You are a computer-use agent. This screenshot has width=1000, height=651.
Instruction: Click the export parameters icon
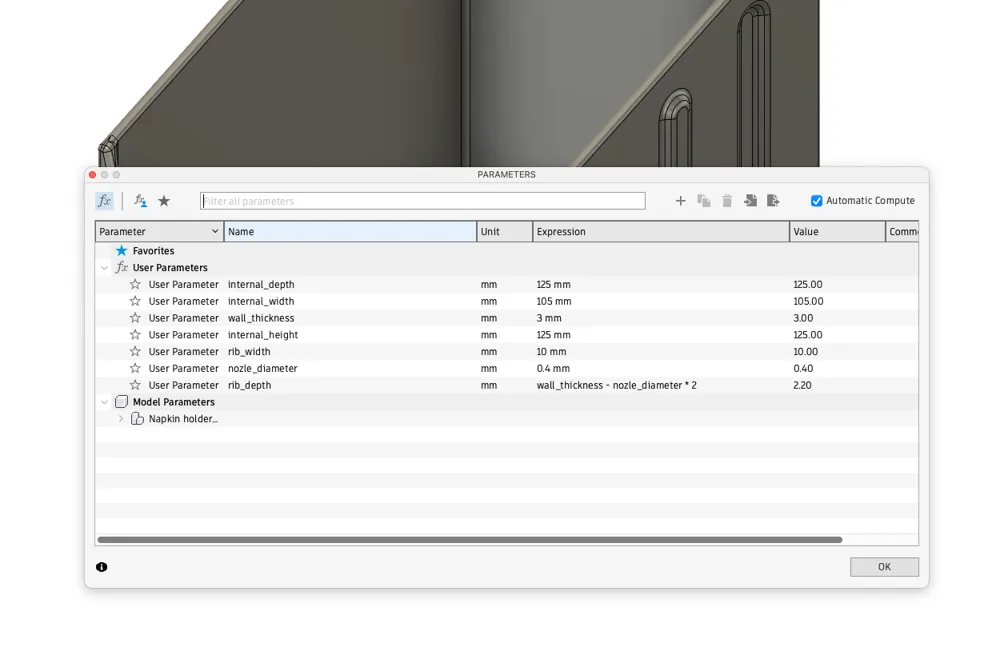[773, 201]
